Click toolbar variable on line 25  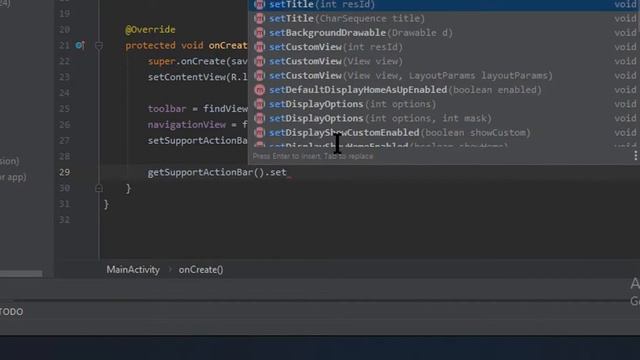(167, 109)
